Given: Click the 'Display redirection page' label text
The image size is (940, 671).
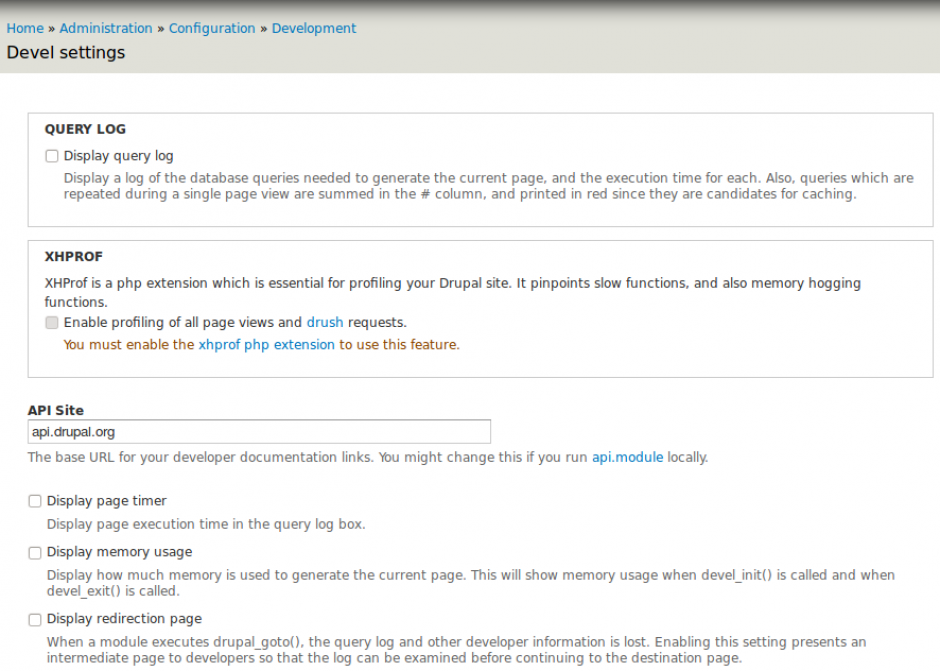Looking at the screenshot, I should pyautogui.click(x=124, y=619).
